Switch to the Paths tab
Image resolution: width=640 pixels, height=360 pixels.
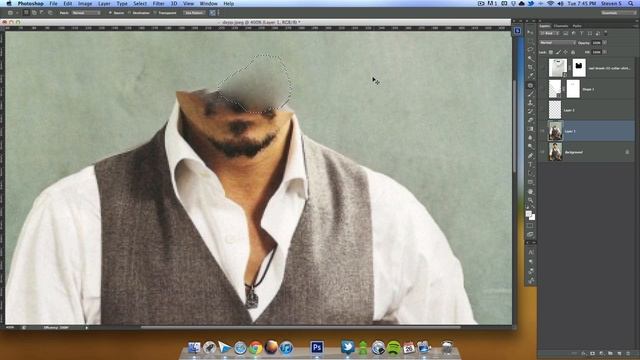click(577, 26)
